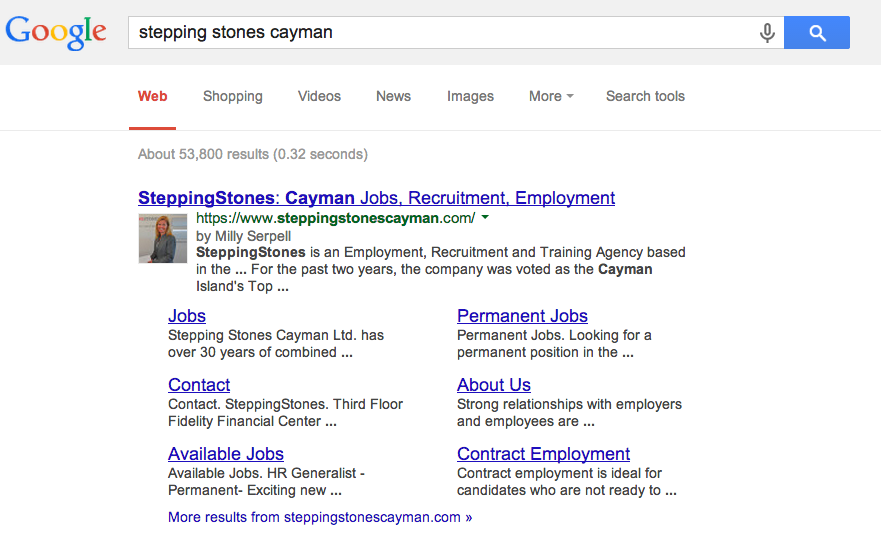Switch to the Videos tab
Screen dimensions: 881x542
click(x=319, y=96)
